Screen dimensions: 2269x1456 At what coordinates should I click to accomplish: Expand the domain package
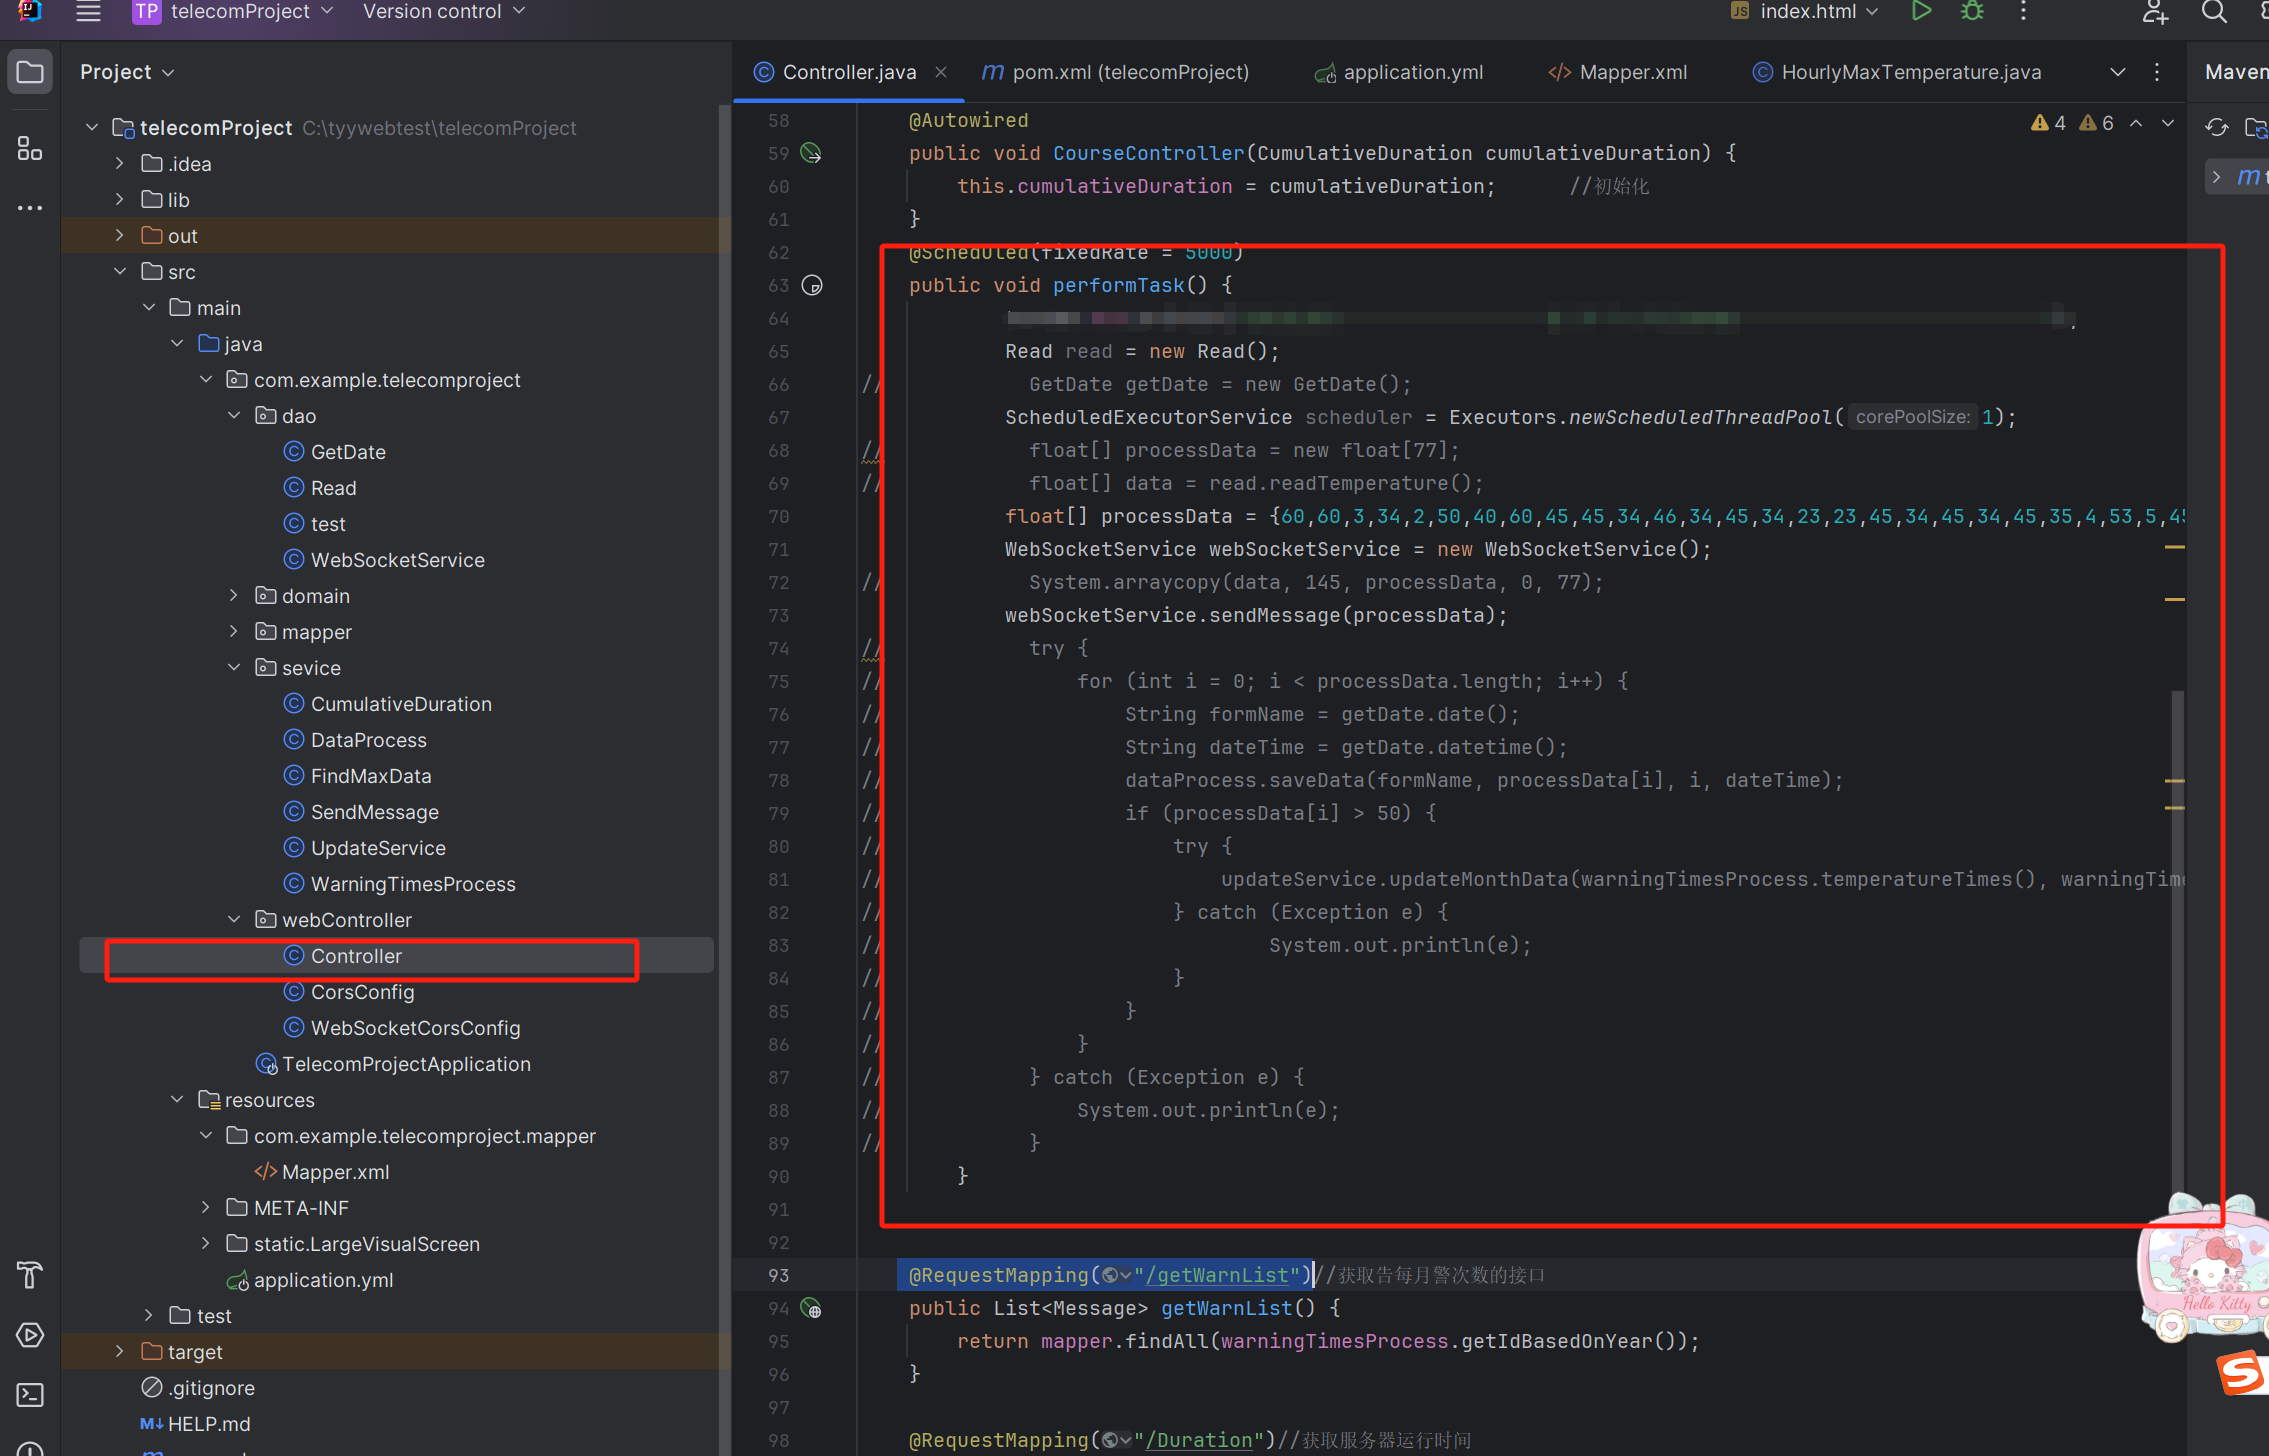[x=233, y=595]
